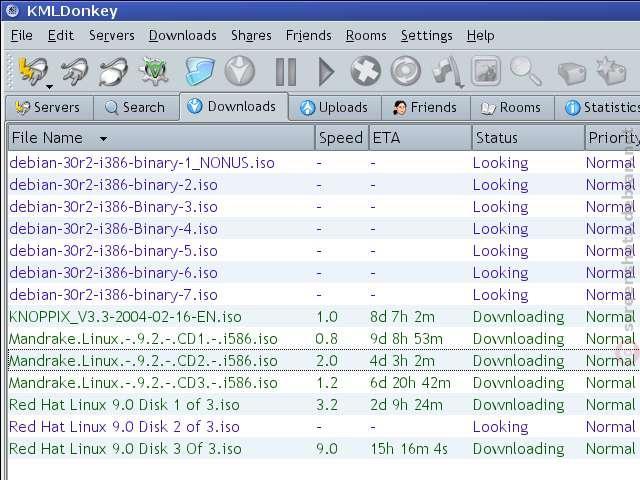Click the green gear toolbar icon
The height and width of the screenshot is (480, 640).
(x=154, y=71)
